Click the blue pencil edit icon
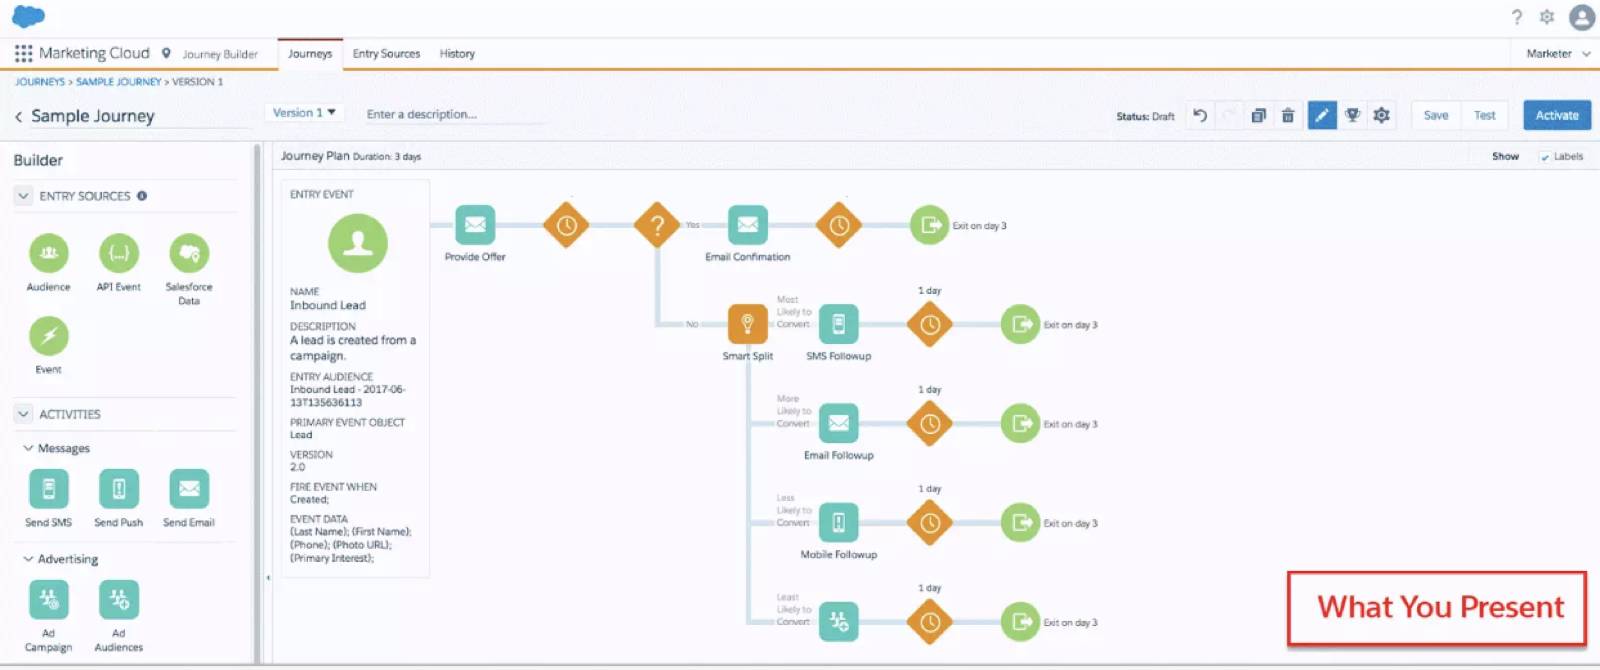The width and height of the screenshot is (1600, 670). click(x=1322, y=115)
